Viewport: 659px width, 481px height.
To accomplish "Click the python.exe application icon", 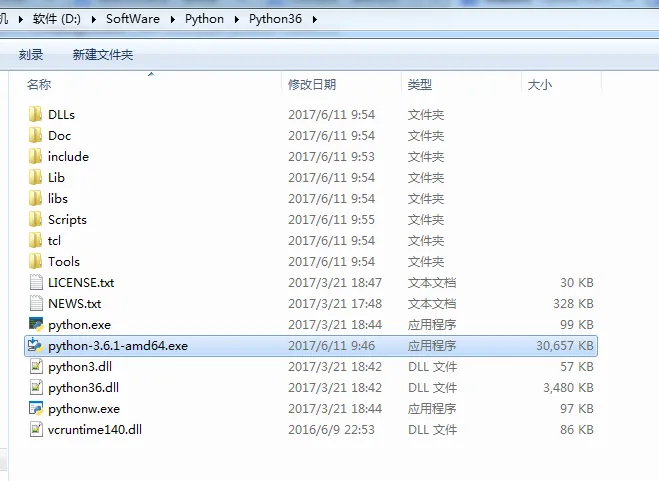I will coord(36,325).
